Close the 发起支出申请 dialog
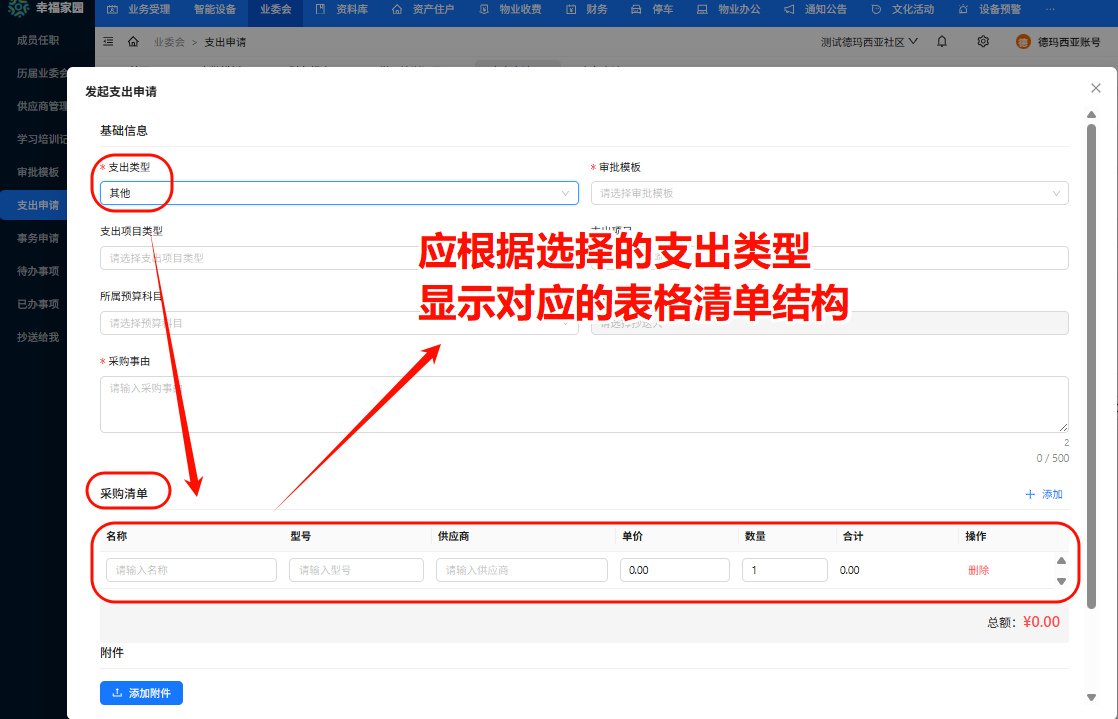 coord(1095,89)
